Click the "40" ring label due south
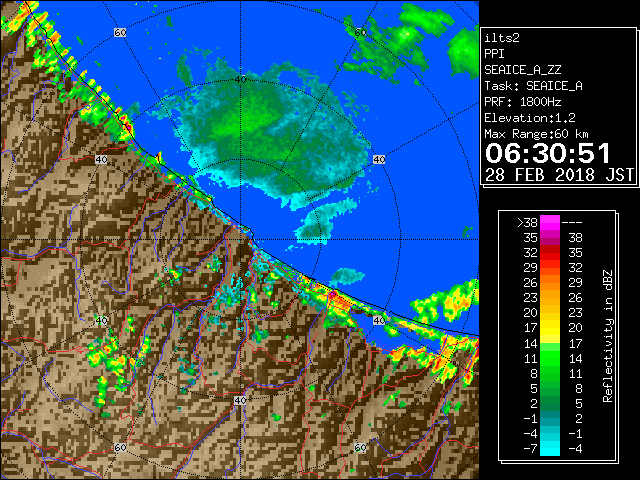The width and height of the screenshot is (640, 480). pos(240,400)
